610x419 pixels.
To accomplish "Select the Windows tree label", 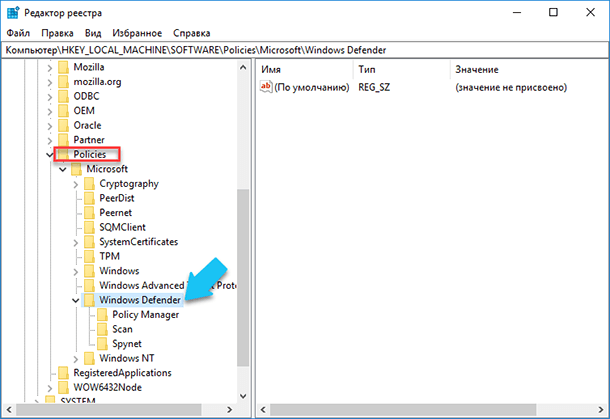I will [x=119, y=271].
